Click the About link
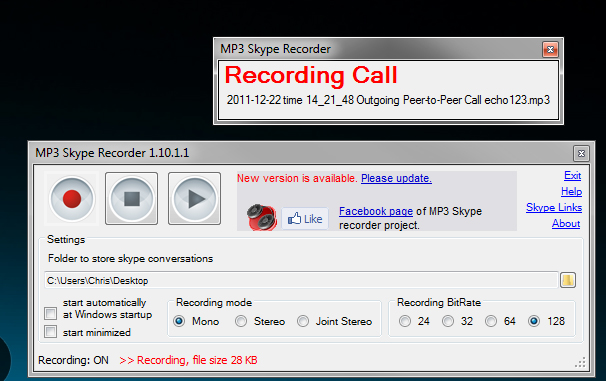Image resolution: width=606 pixels, height=381 pixels. (x=566, y=223)
